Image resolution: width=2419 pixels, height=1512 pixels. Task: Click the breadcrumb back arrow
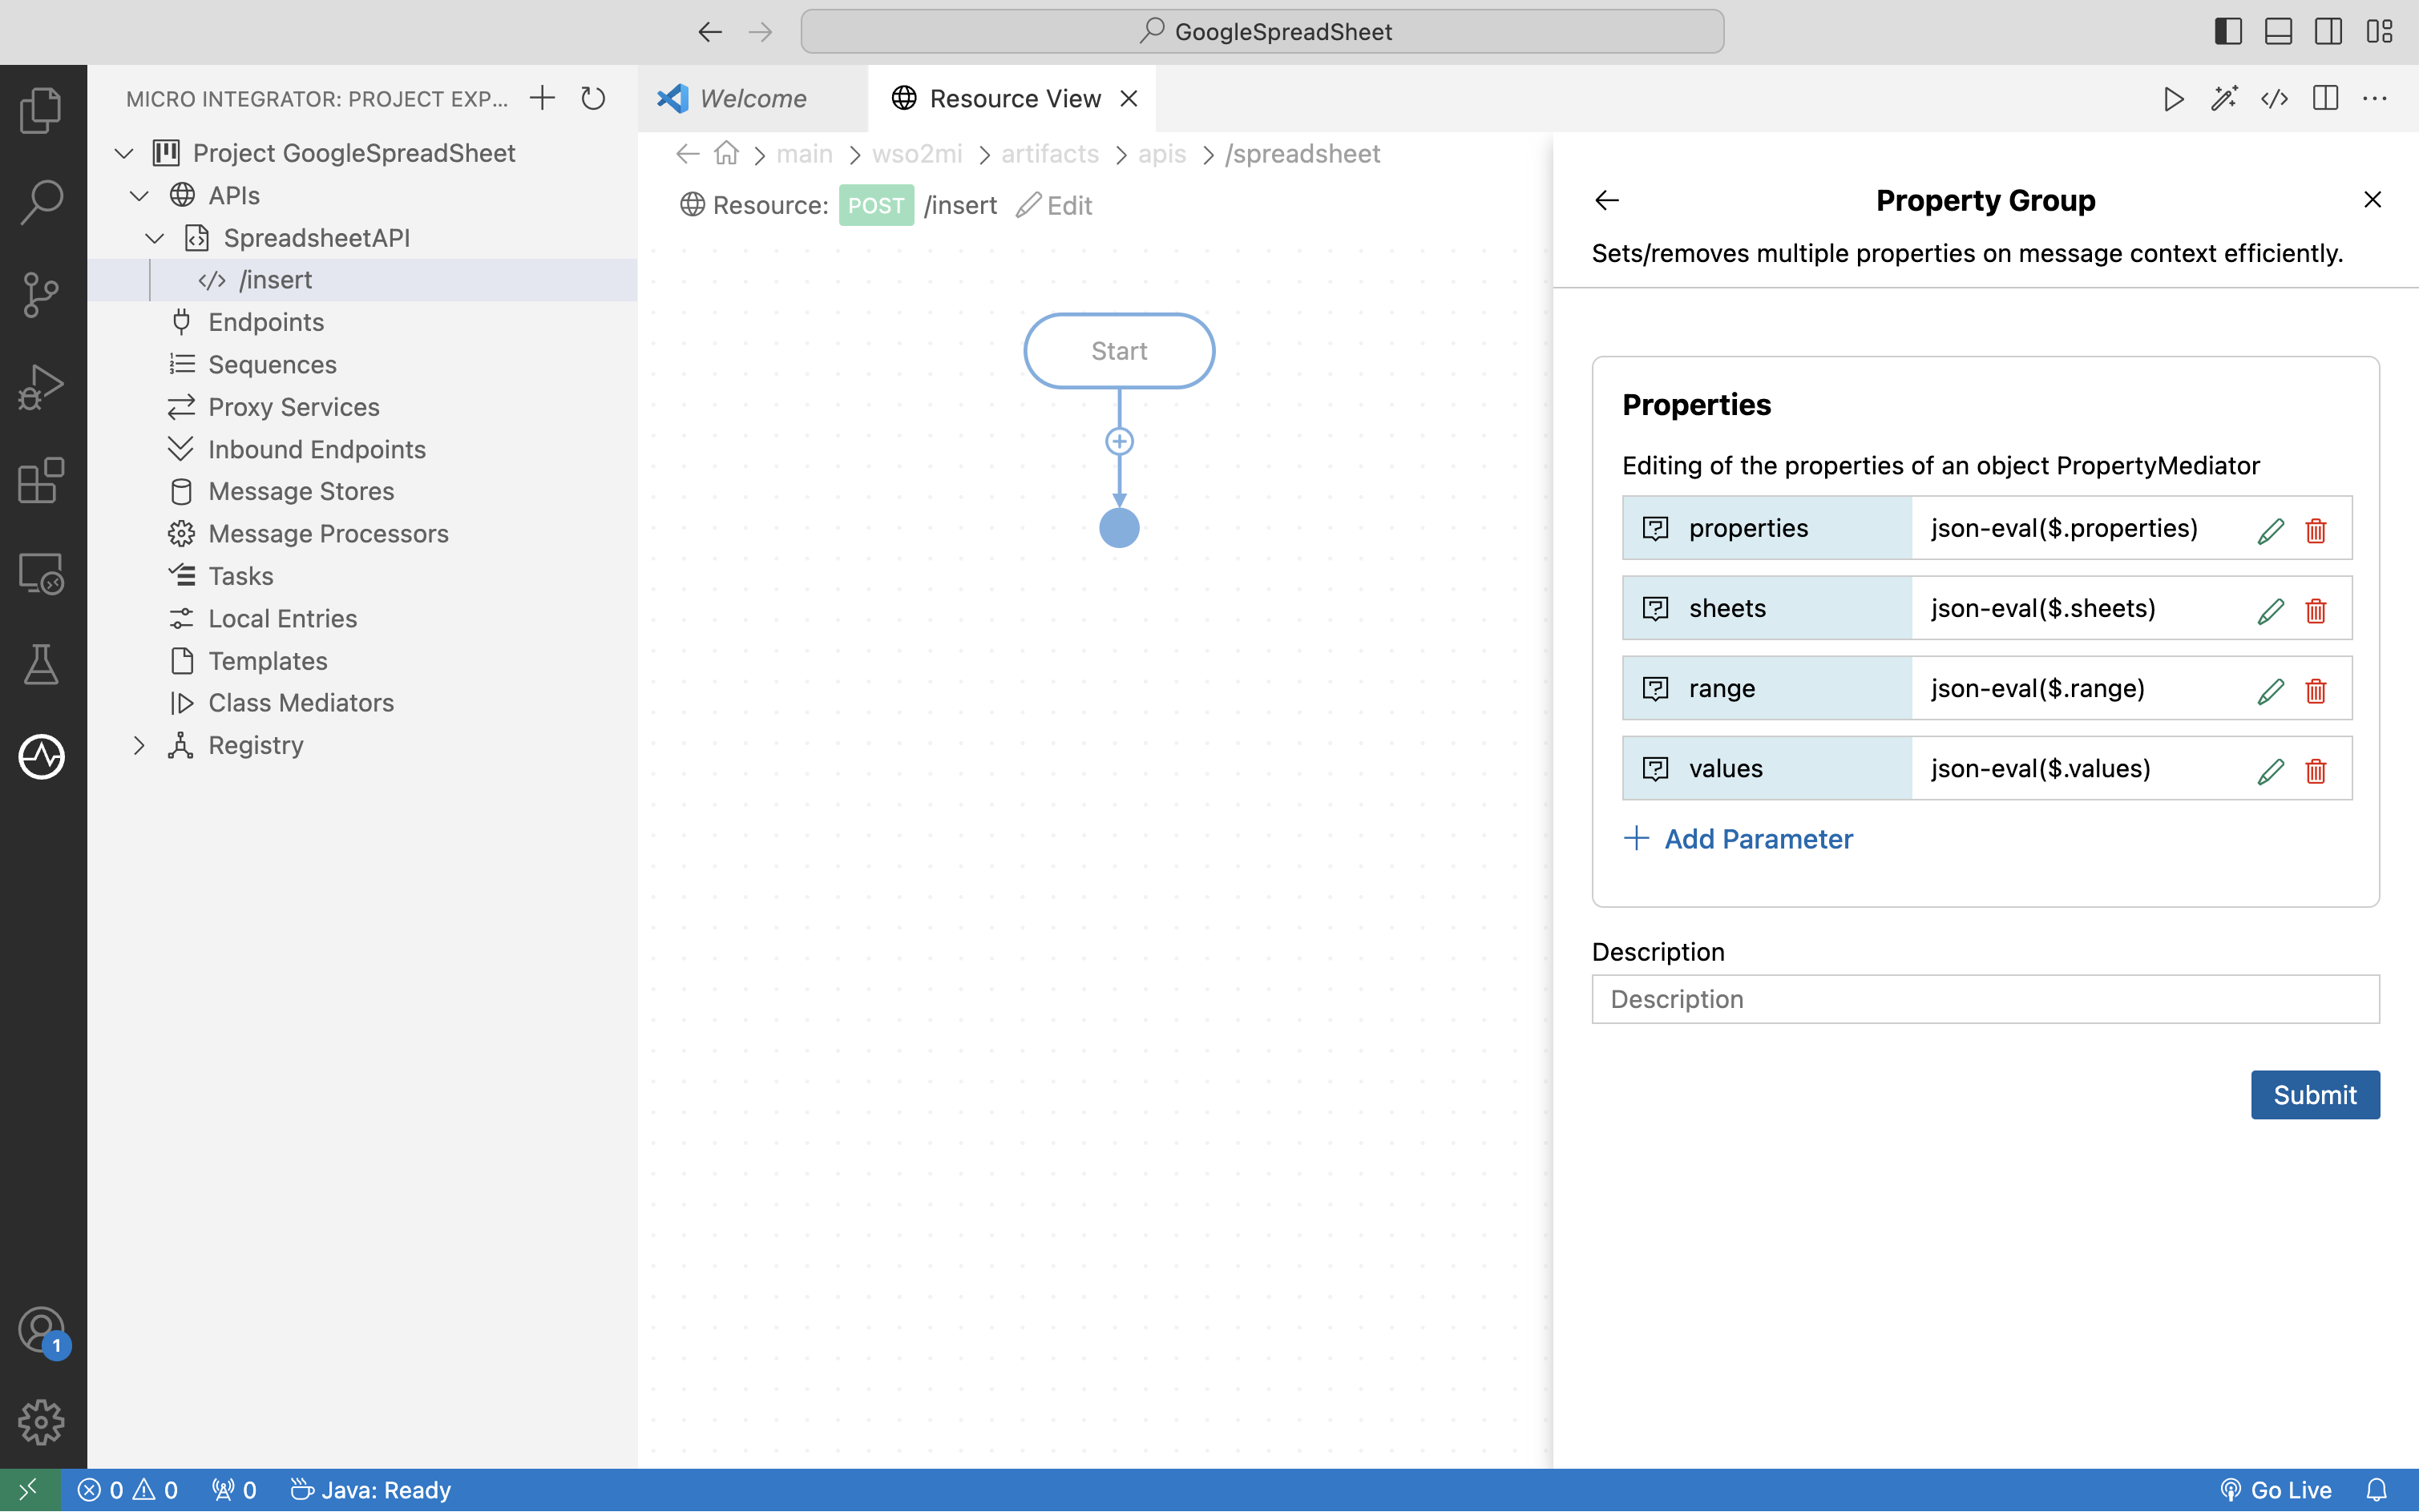click(688, 154)
